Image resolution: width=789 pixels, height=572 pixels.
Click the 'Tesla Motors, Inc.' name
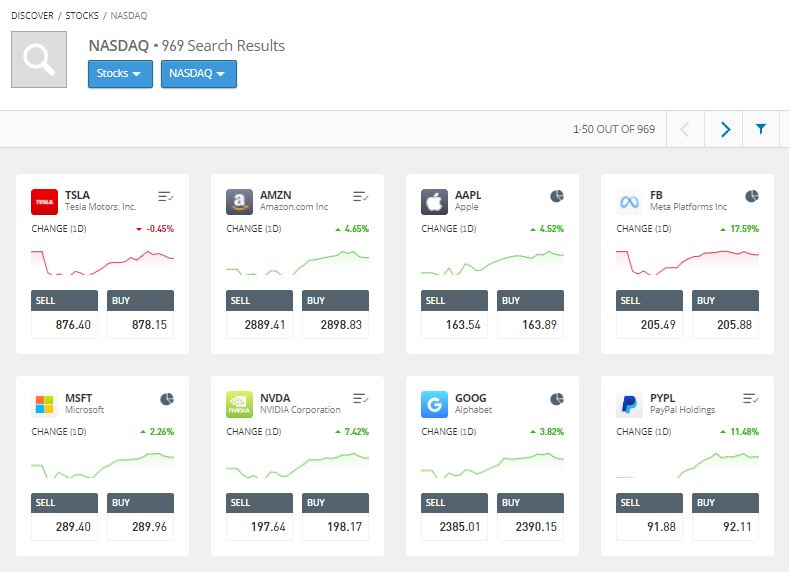101,207
